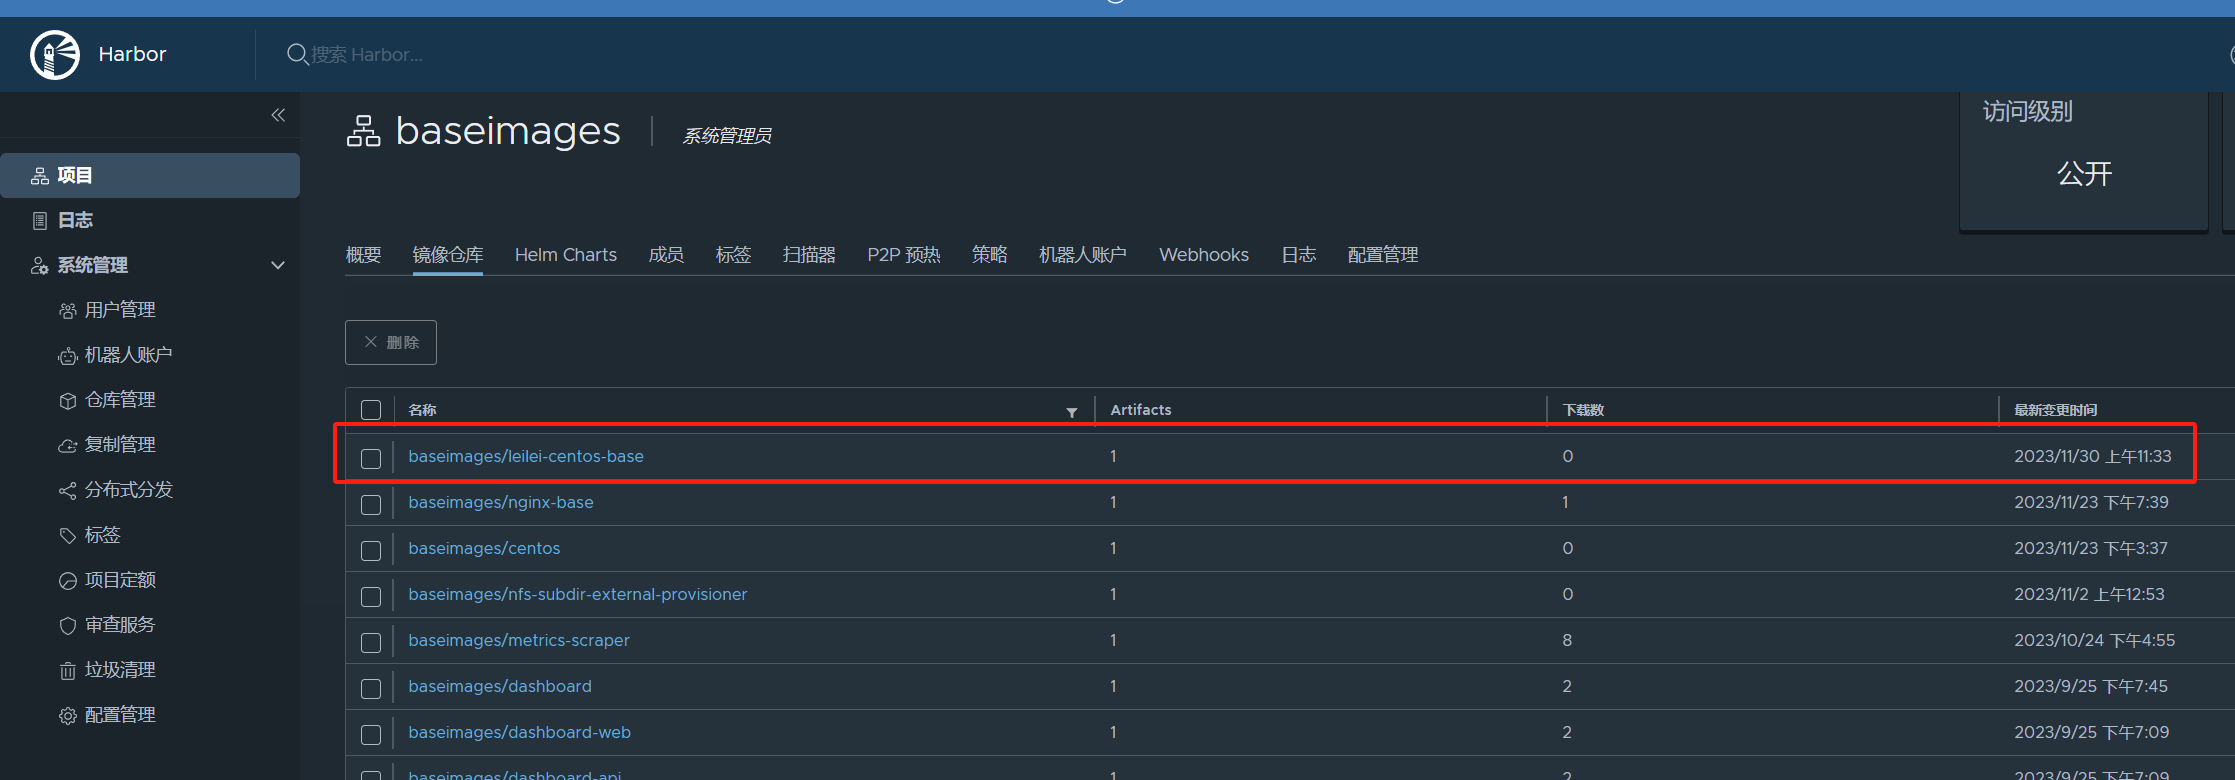This screenshot has height=780, width=2235.
Task: Open 仓库管理 in the sidebar
Action: (120, 400)
